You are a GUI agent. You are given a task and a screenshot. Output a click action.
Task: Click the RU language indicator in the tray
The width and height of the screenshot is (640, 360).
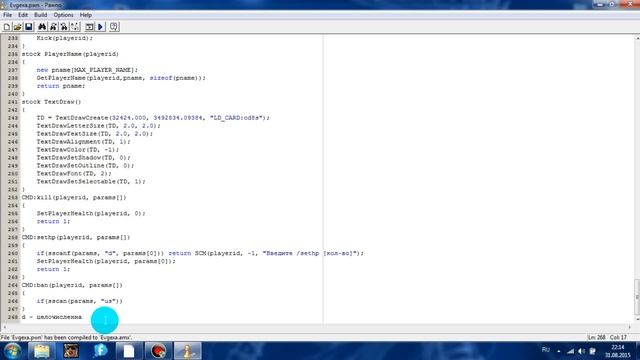pyautogui.click(x=546, y=350)
